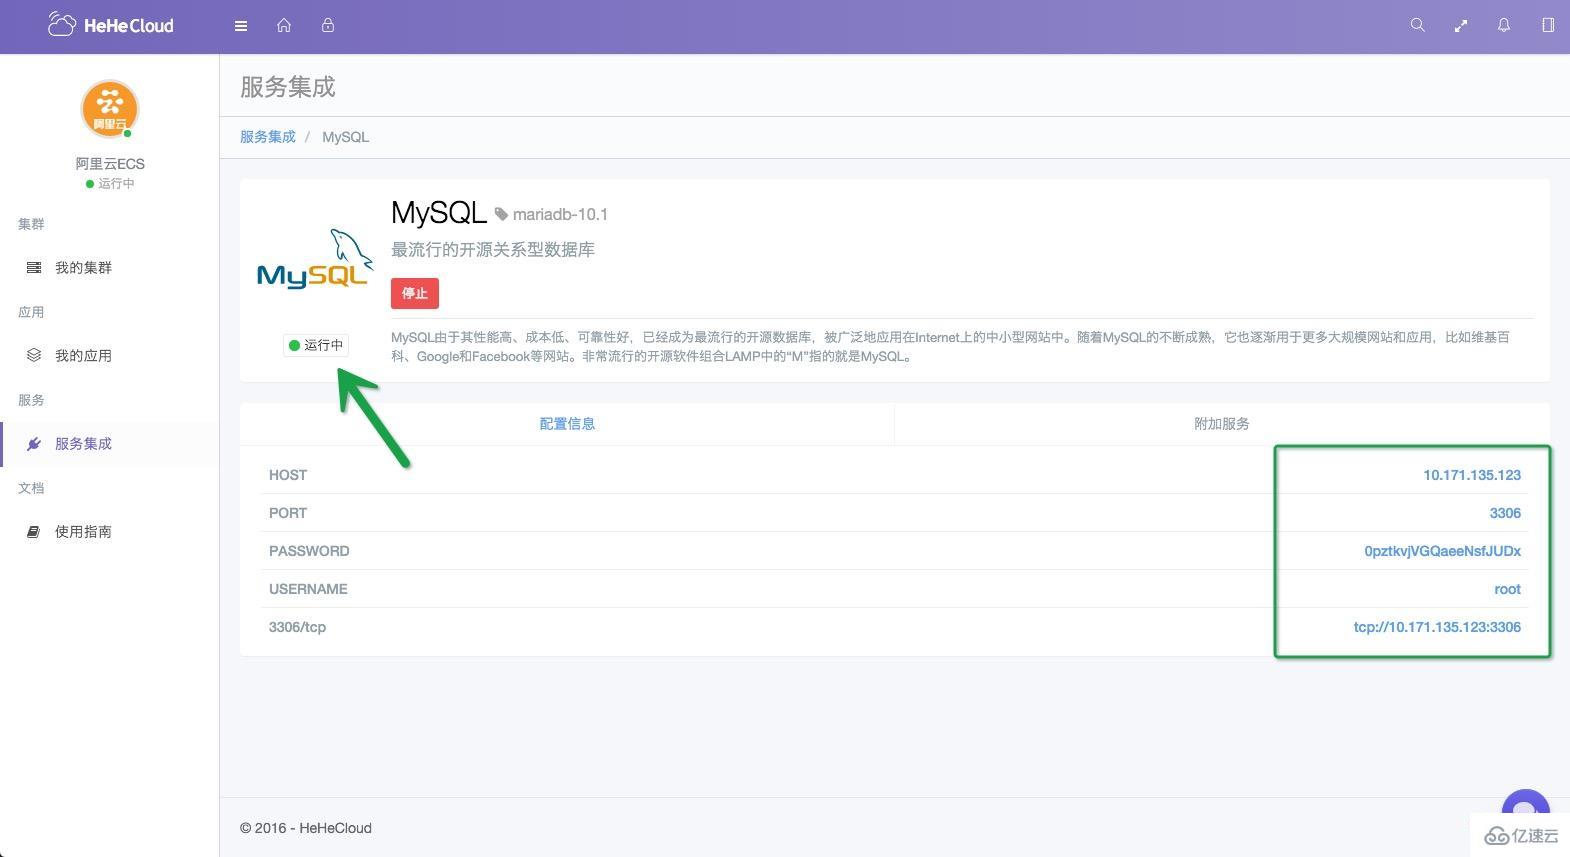Open the right panel layout icon

point(1548,25)
